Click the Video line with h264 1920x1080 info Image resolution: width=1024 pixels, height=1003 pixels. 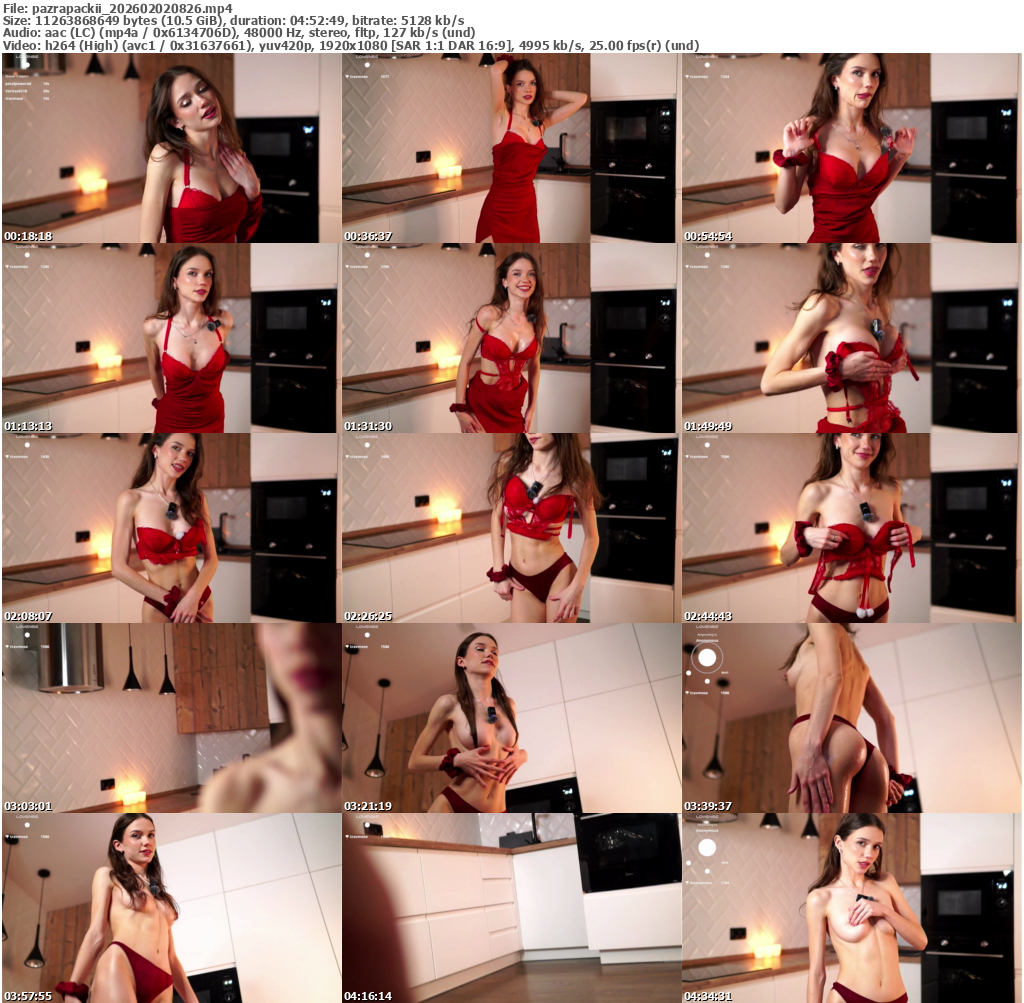click(351, 46)
